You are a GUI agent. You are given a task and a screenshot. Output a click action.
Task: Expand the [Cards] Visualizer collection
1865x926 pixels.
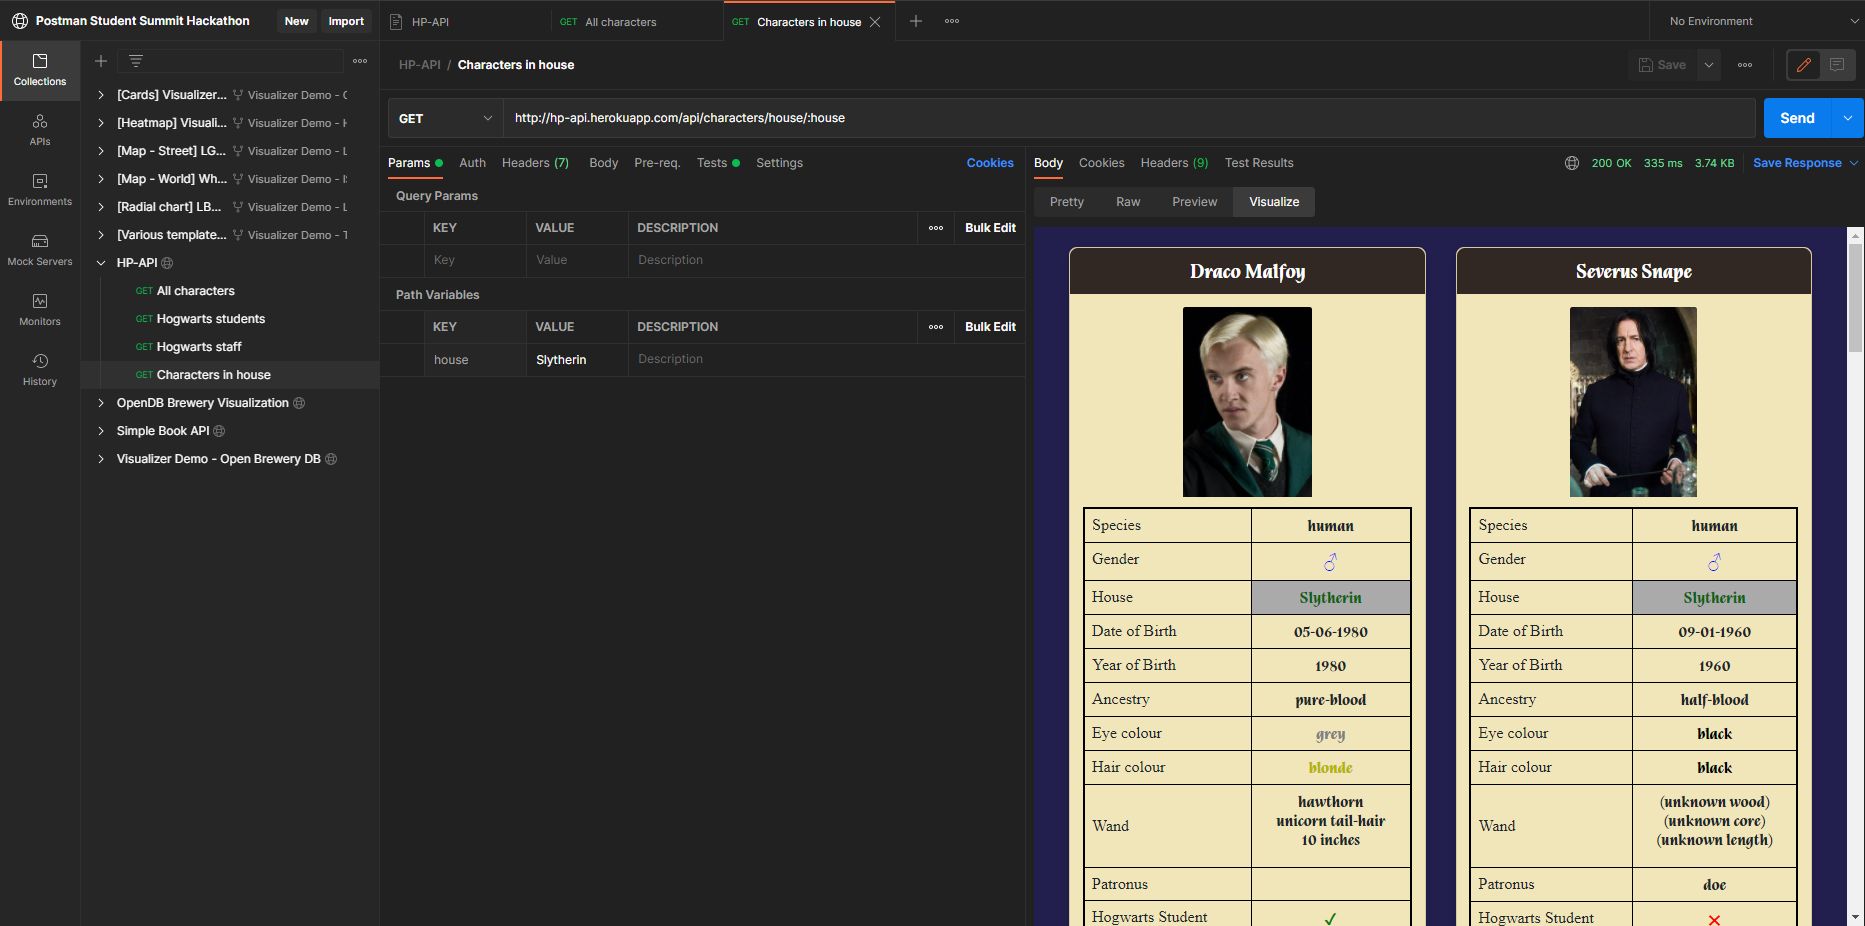(101, 95)
